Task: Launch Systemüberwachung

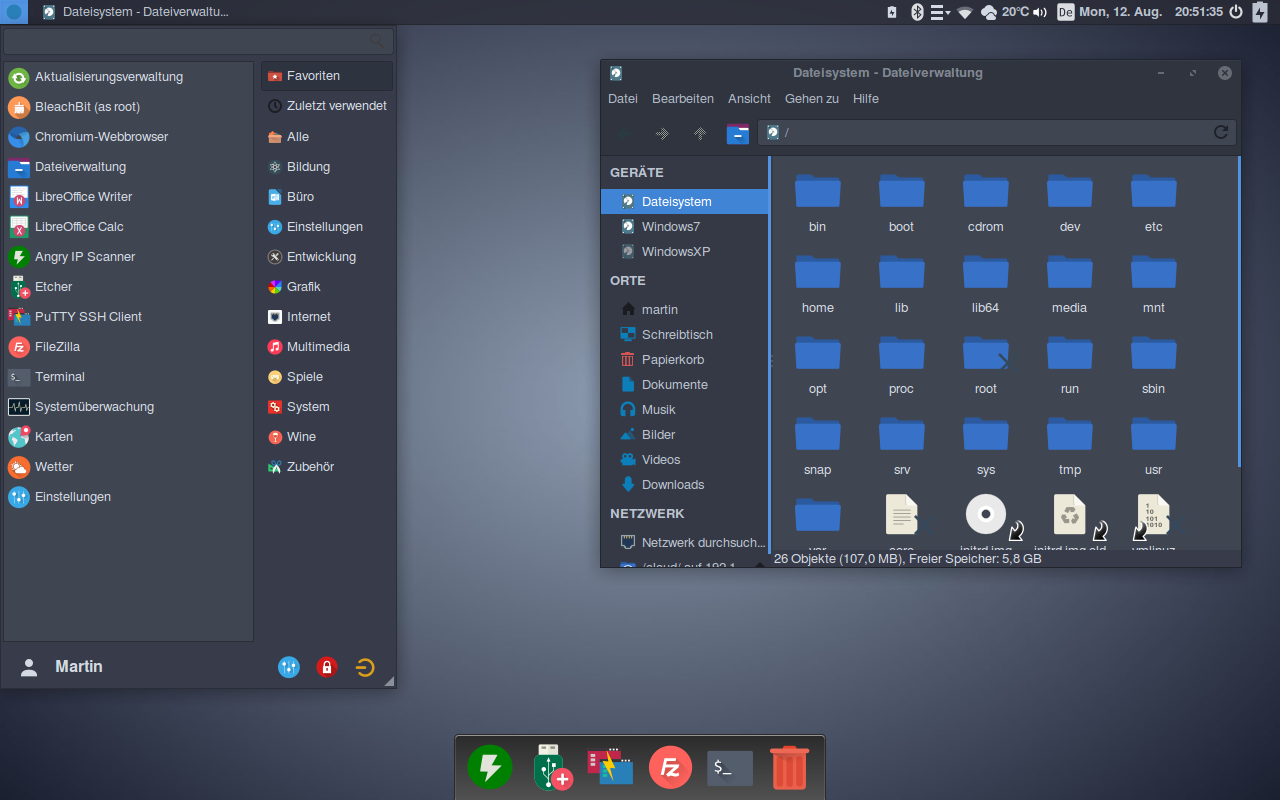Action: [x=129, y=407]
